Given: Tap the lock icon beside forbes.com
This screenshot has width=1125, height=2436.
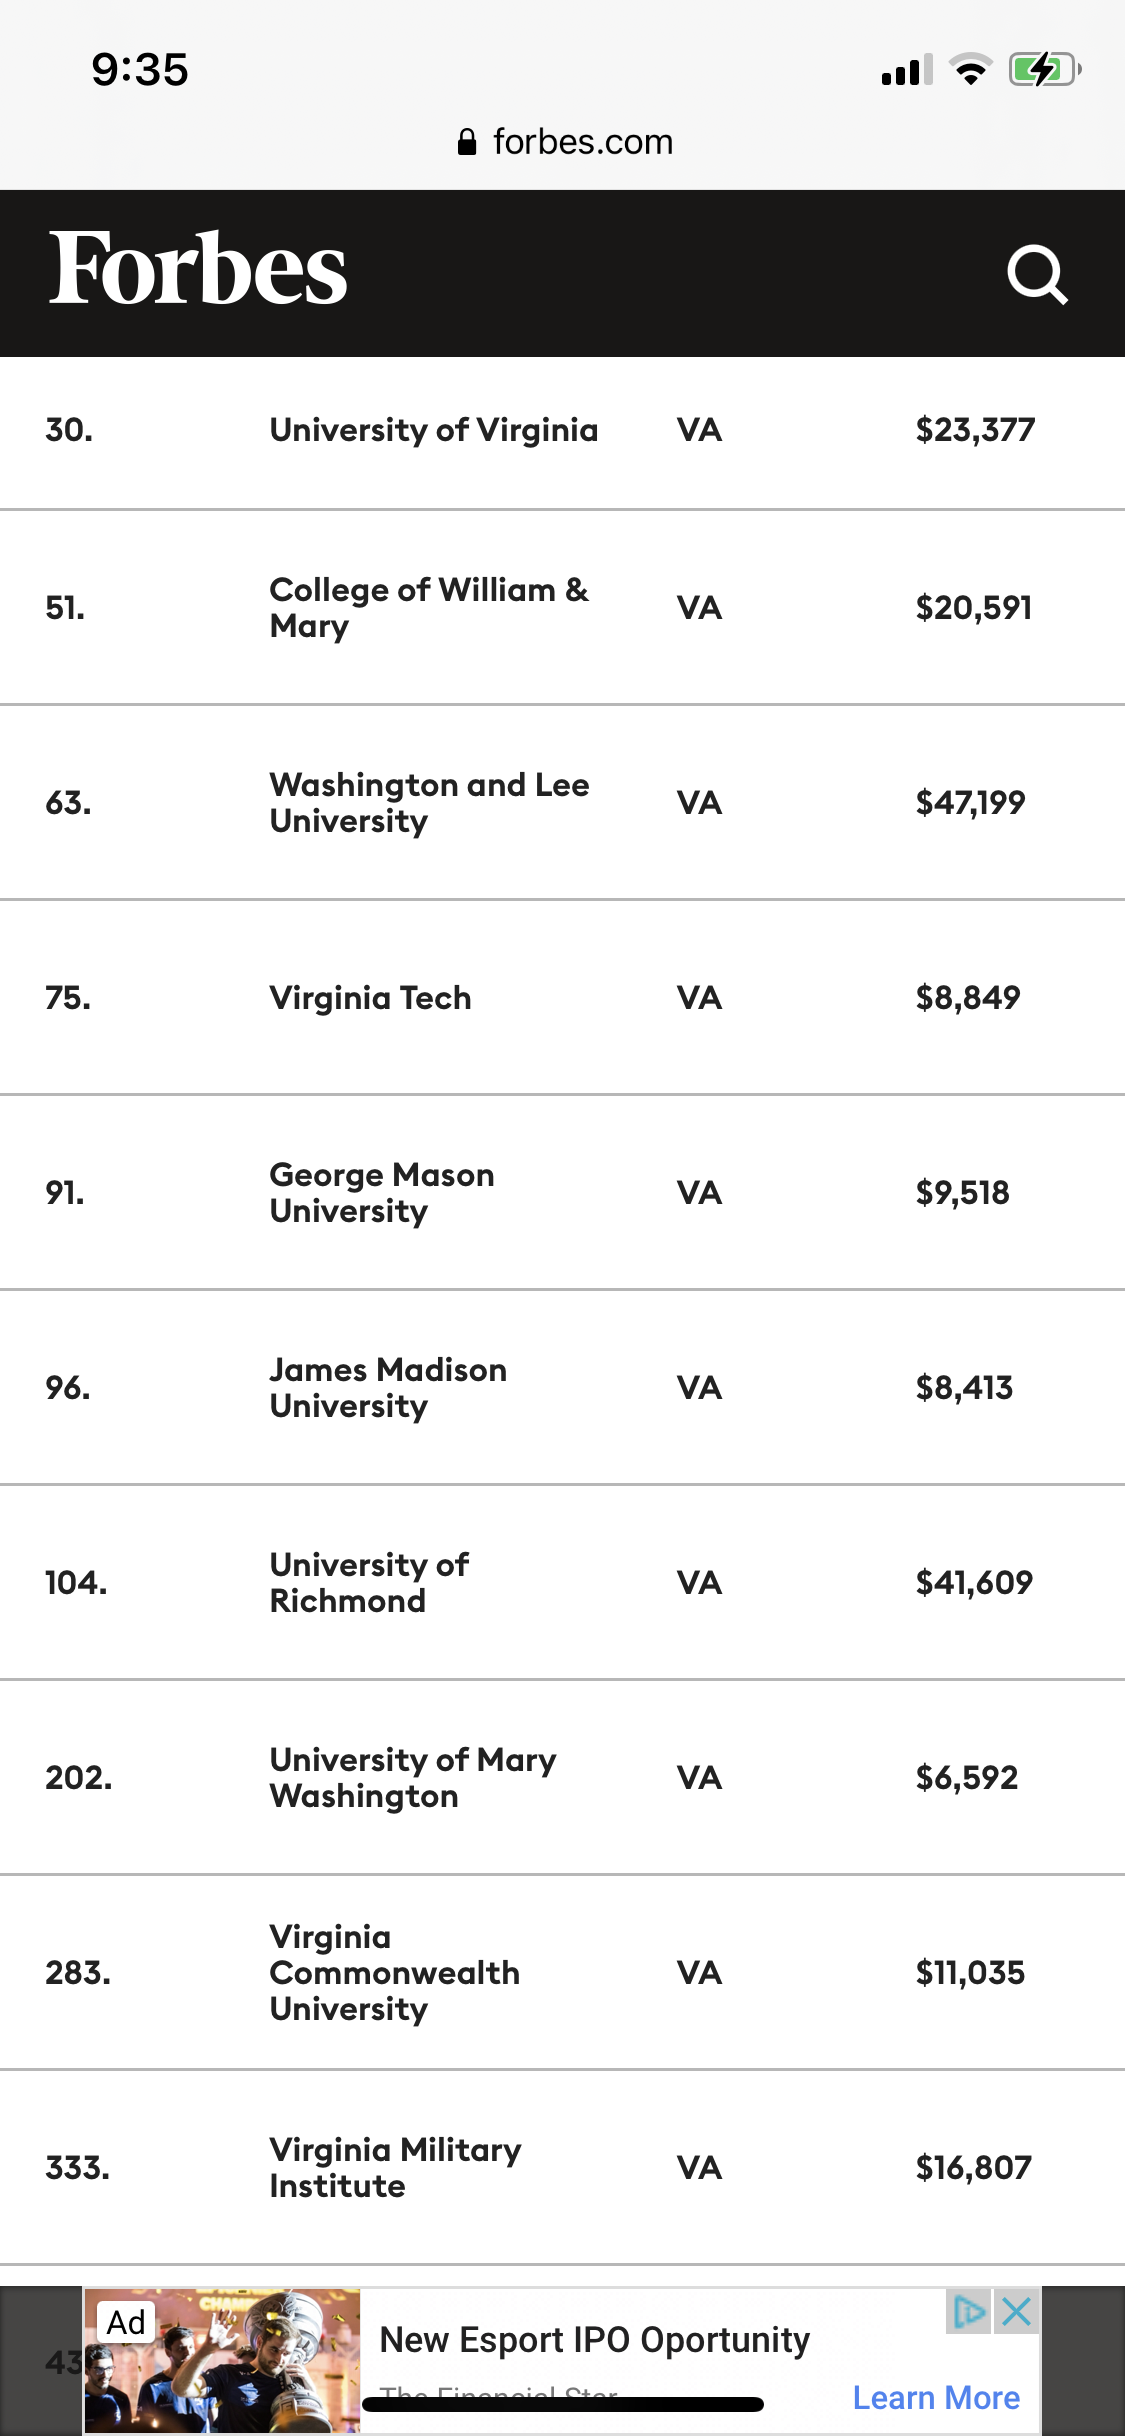Looking at the screenshot, I should (x=467, y=143).
